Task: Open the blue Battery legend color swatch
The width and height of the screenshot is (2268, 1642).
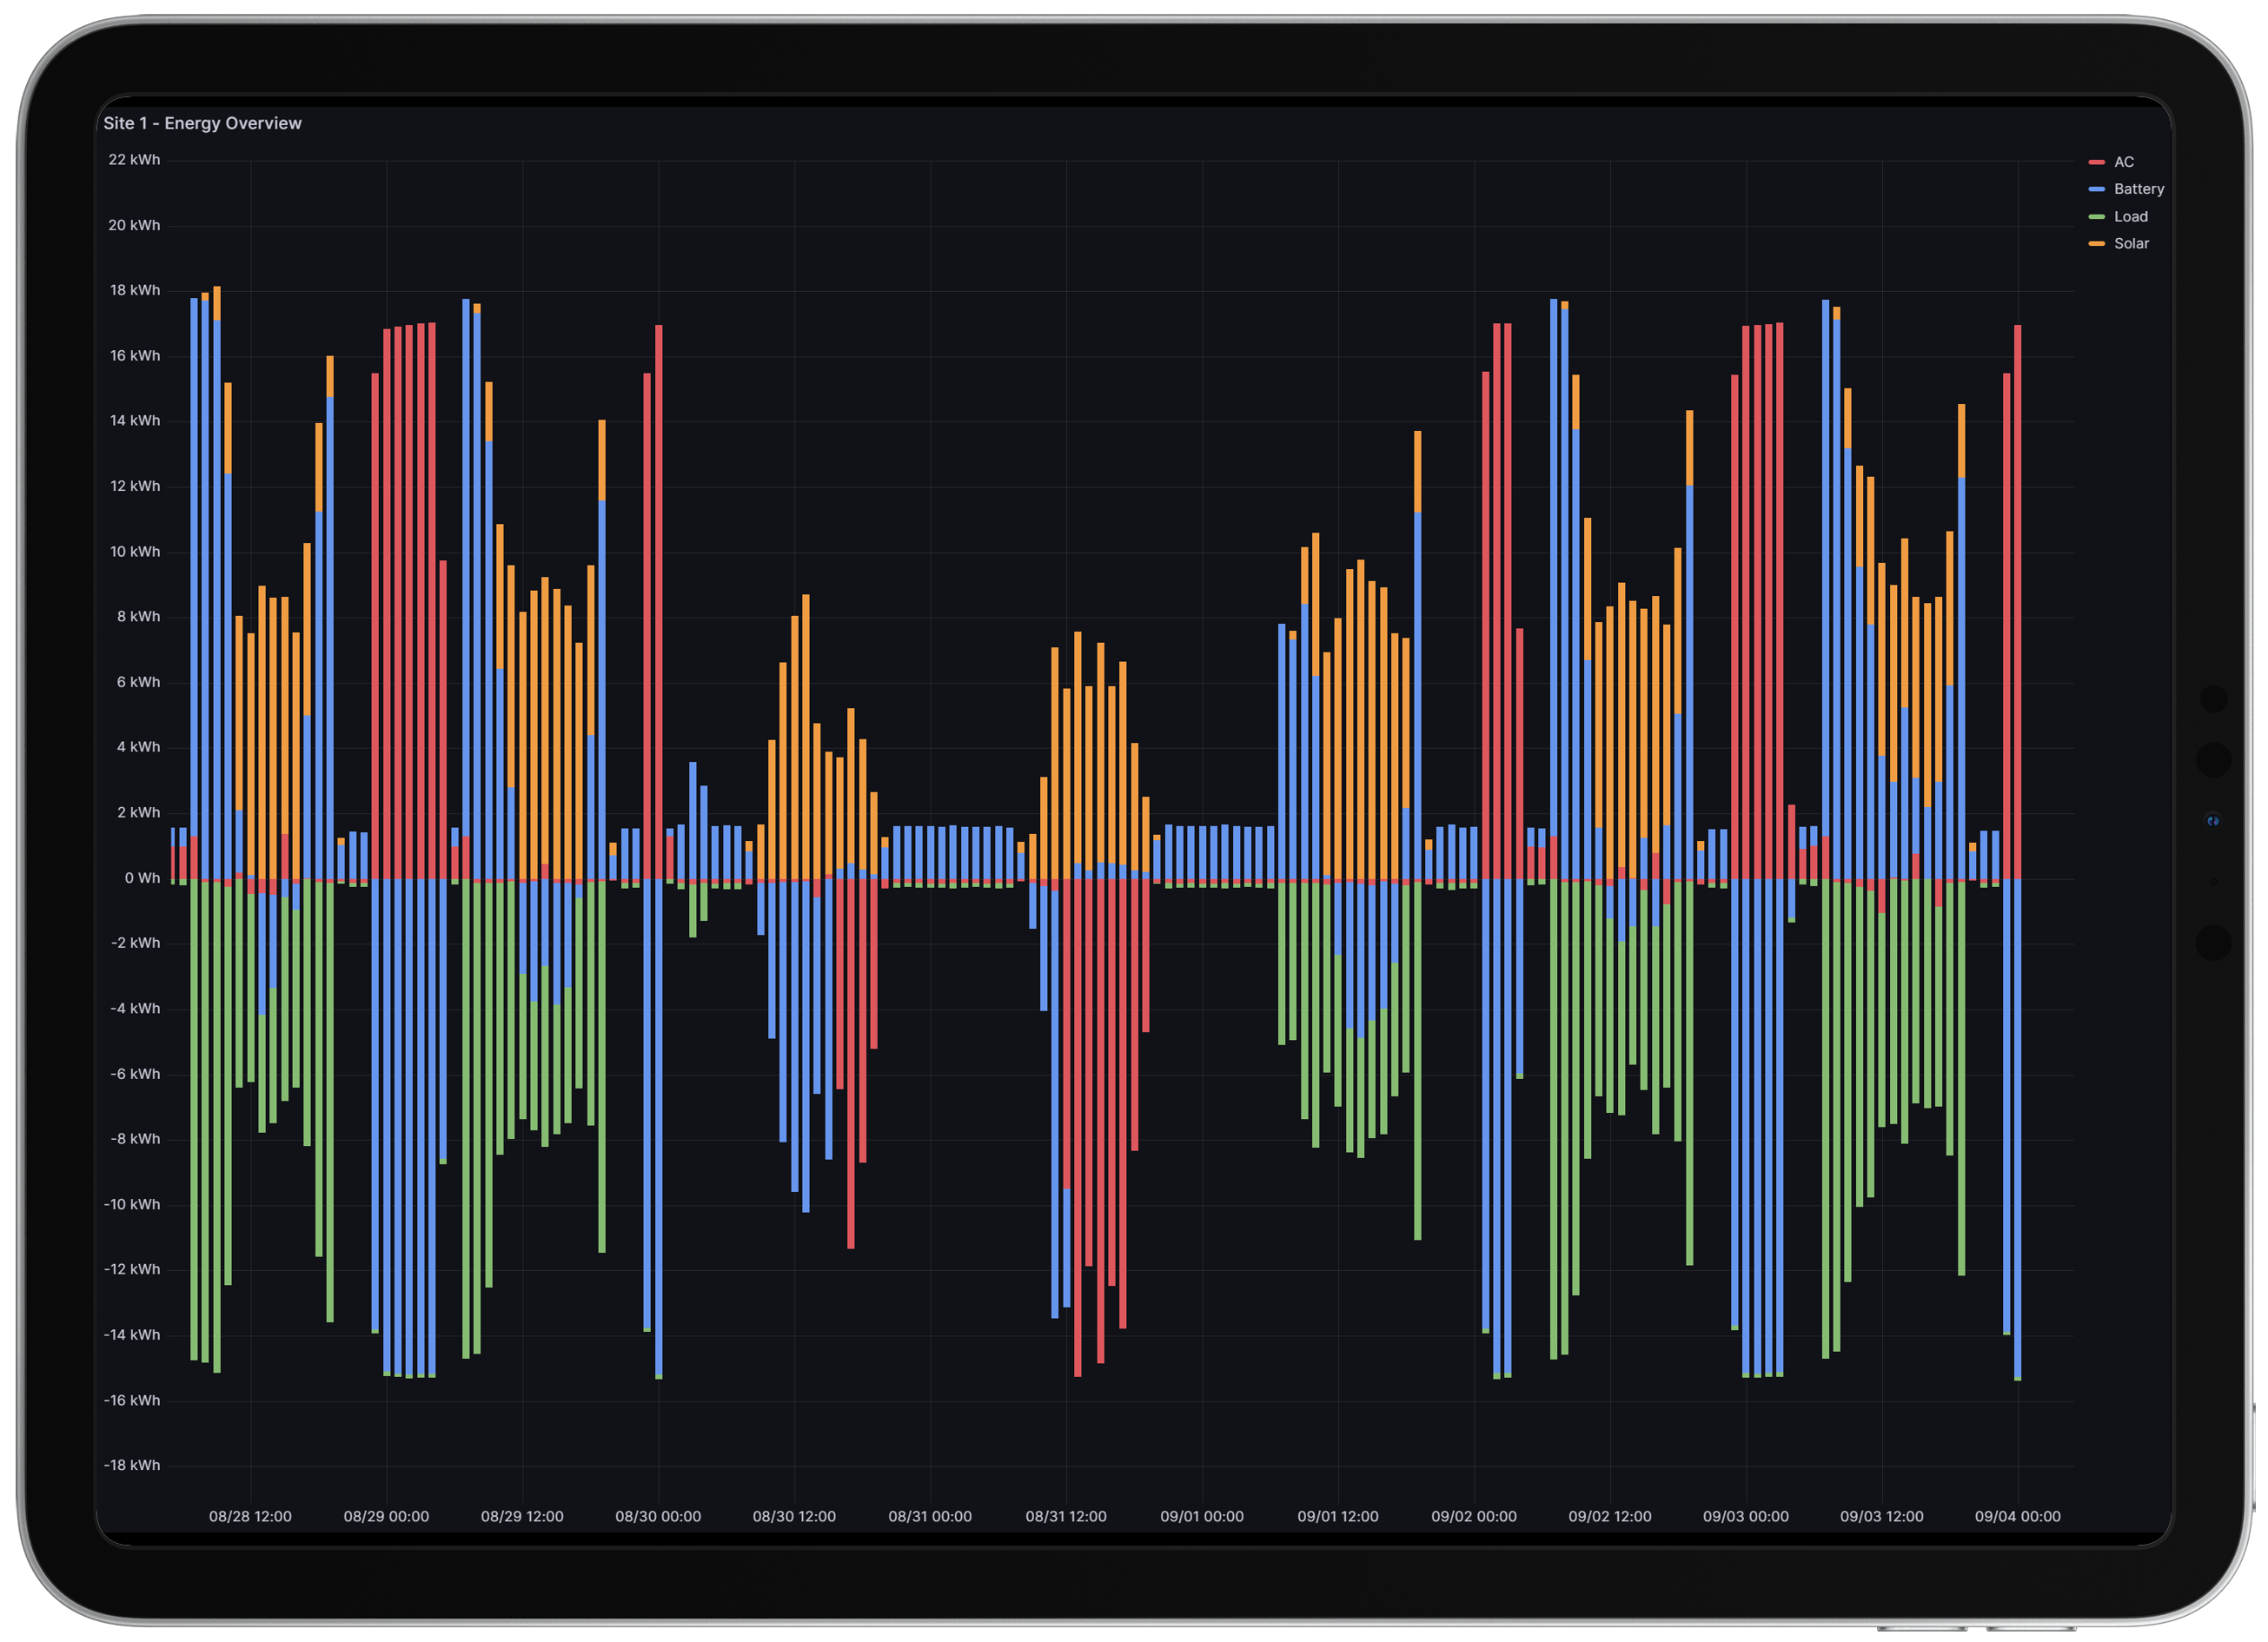Action: coord(2097,189)
